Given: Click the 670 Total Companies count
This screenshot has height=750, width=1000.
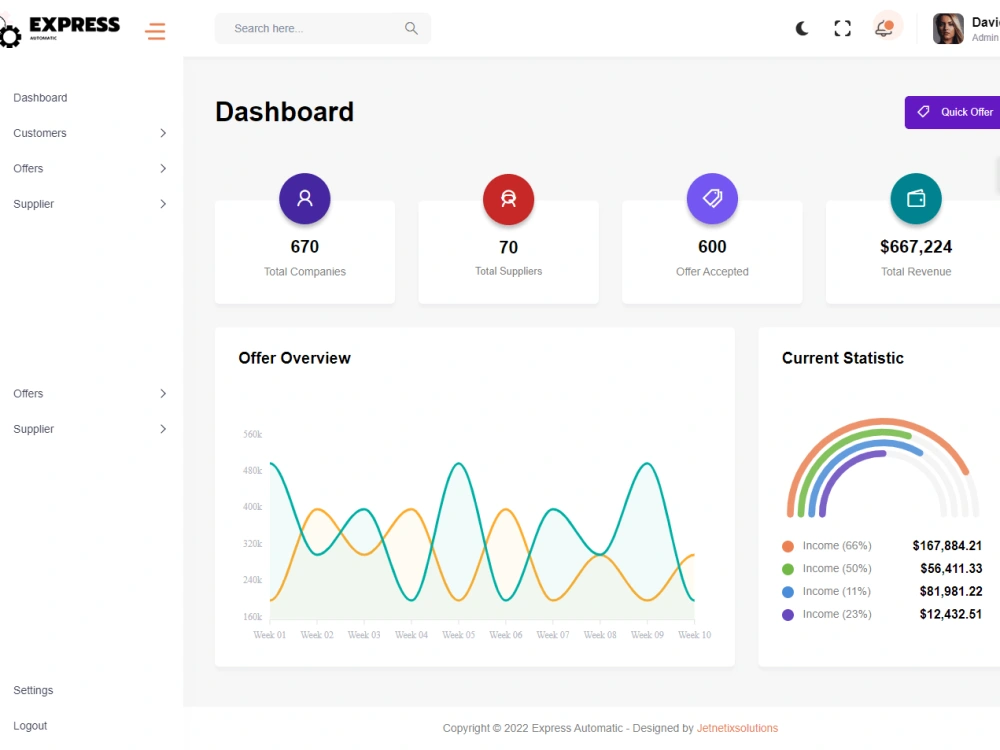Looking at the screenshot, I should (305, 247).
